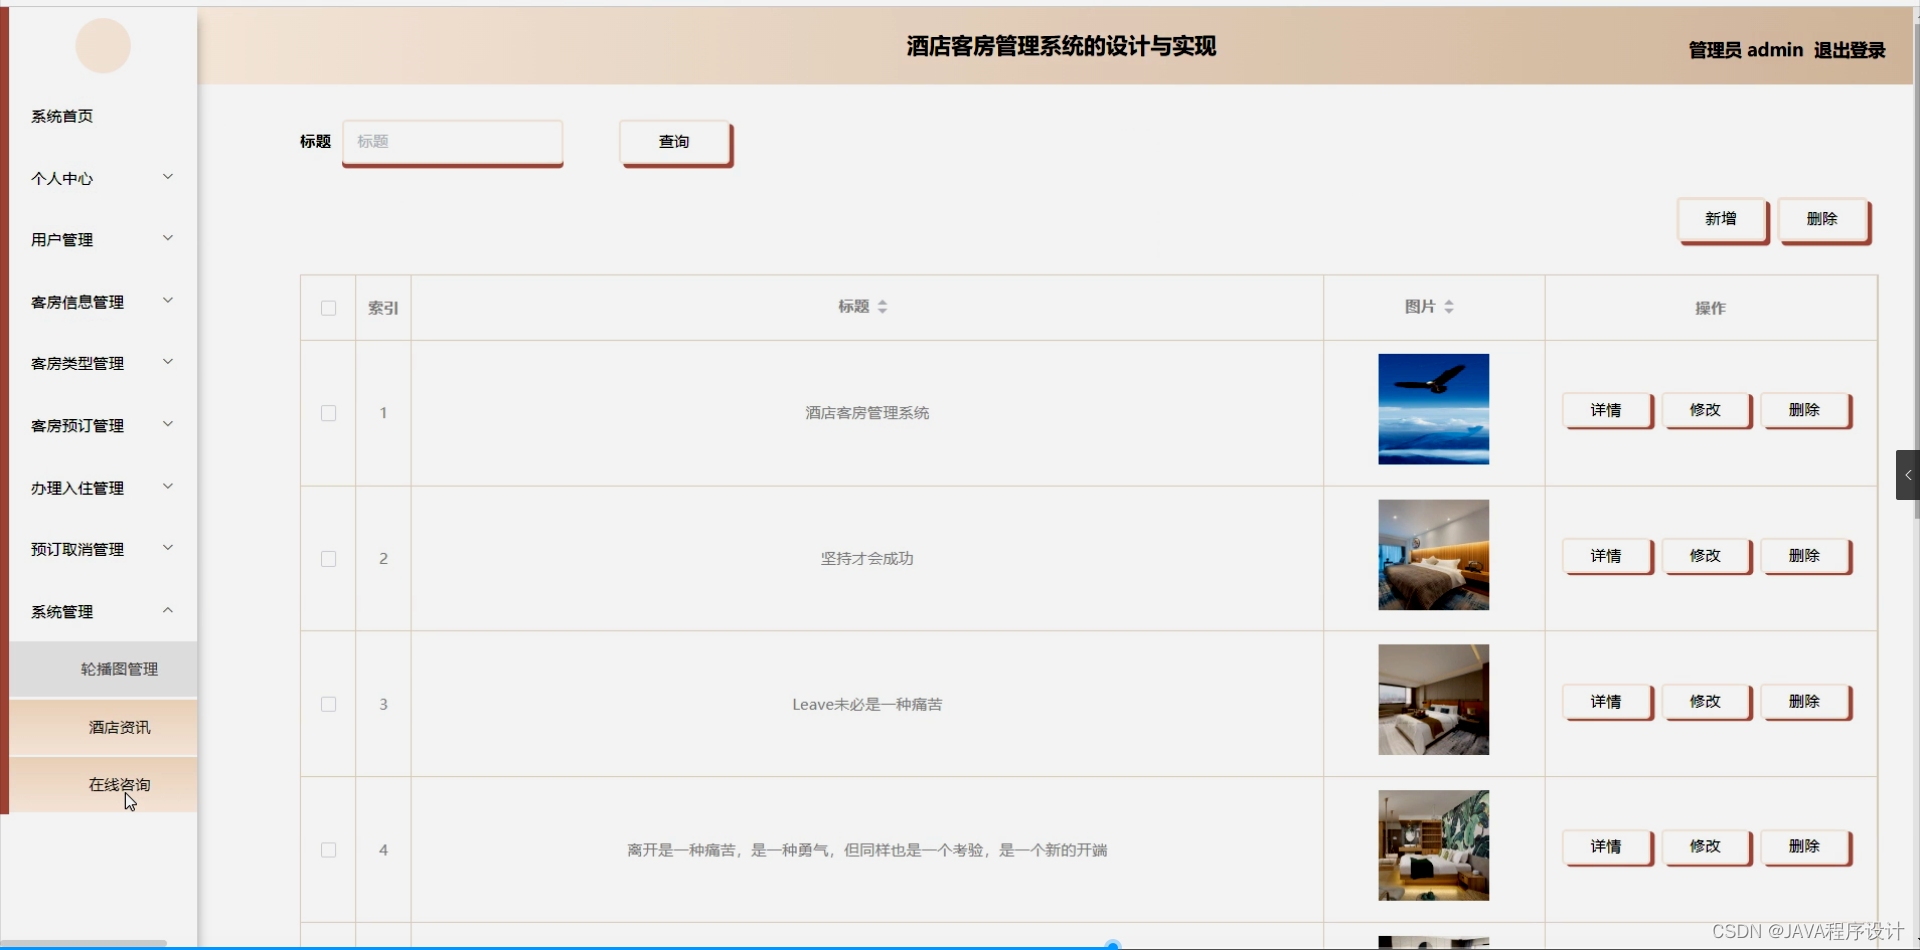Open 个人中心 sidebar menu
Image resolution: width=1920 pixels, height=950 pixels.
[62, 178]
